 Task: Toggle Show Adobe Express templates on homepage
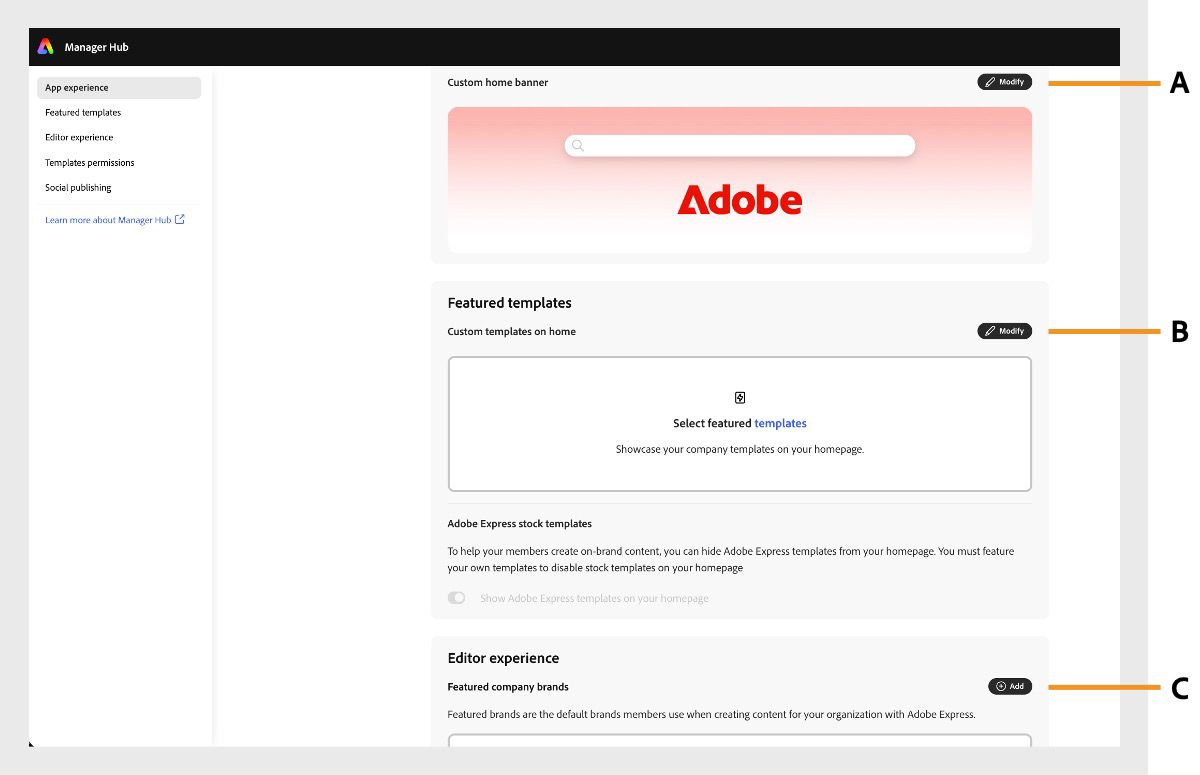click(x=457, y=598)
